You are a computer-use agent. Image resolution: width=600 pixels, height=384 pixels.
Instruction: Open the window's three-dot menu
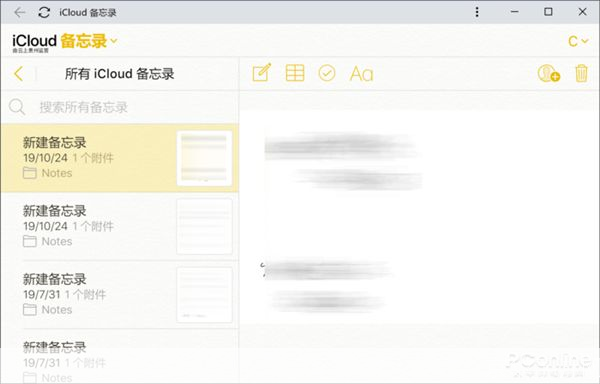click(477, 12)
